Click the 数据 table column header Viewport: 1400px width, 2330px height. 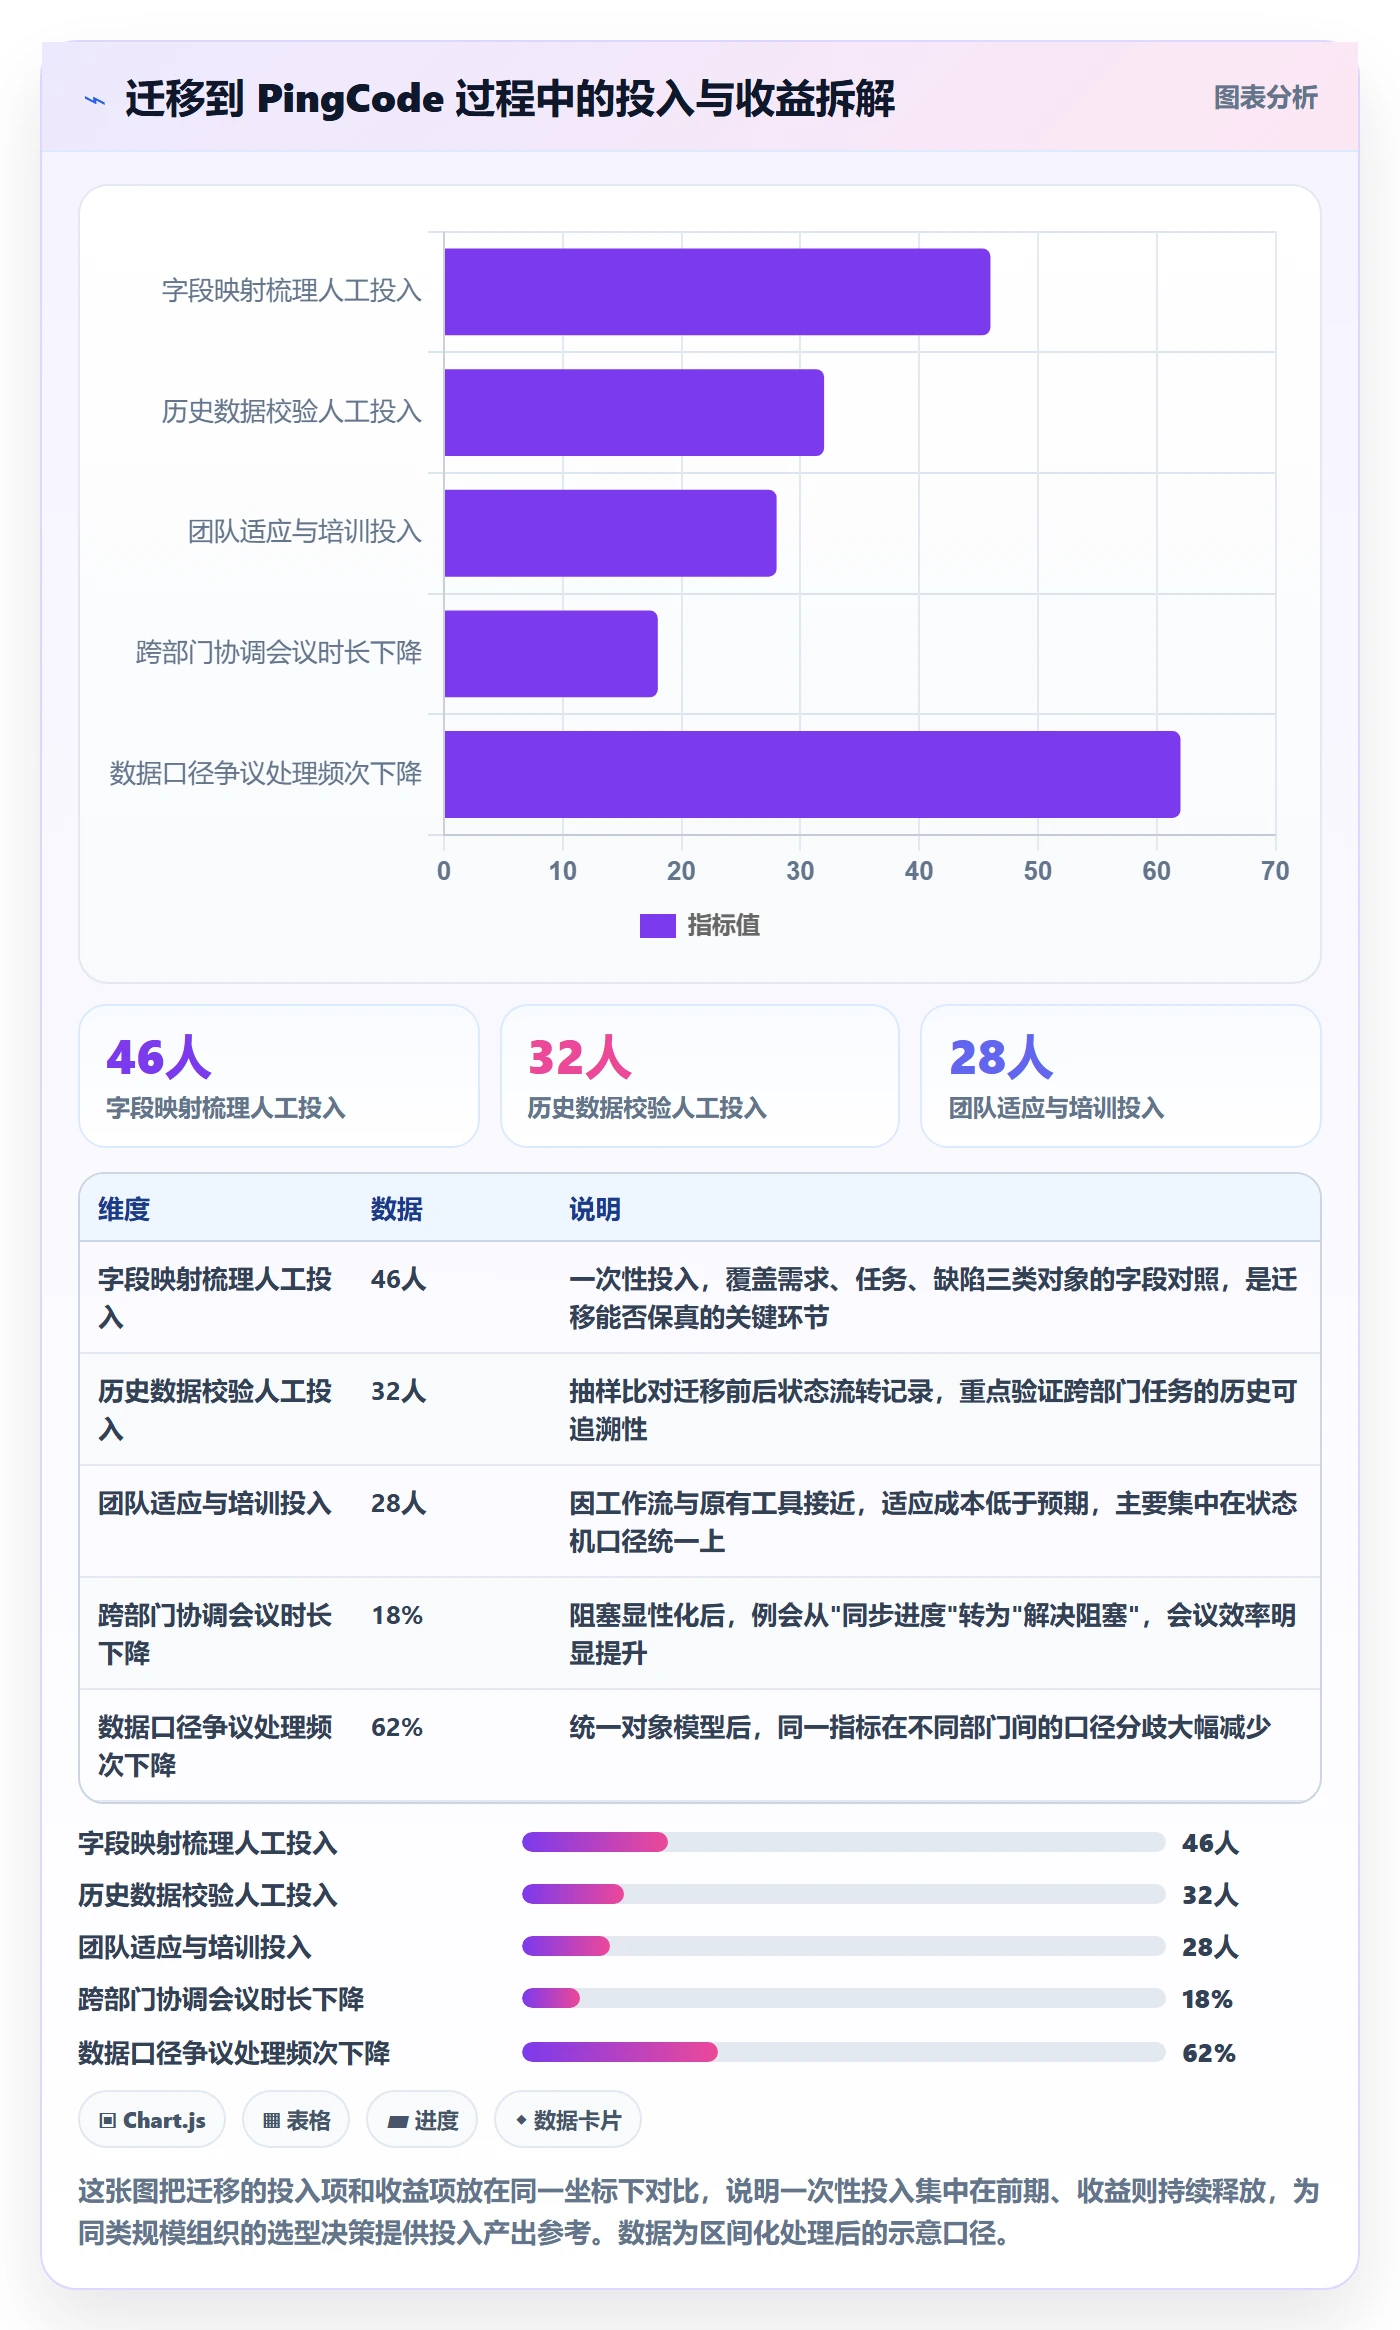[x=397, y=1209]
